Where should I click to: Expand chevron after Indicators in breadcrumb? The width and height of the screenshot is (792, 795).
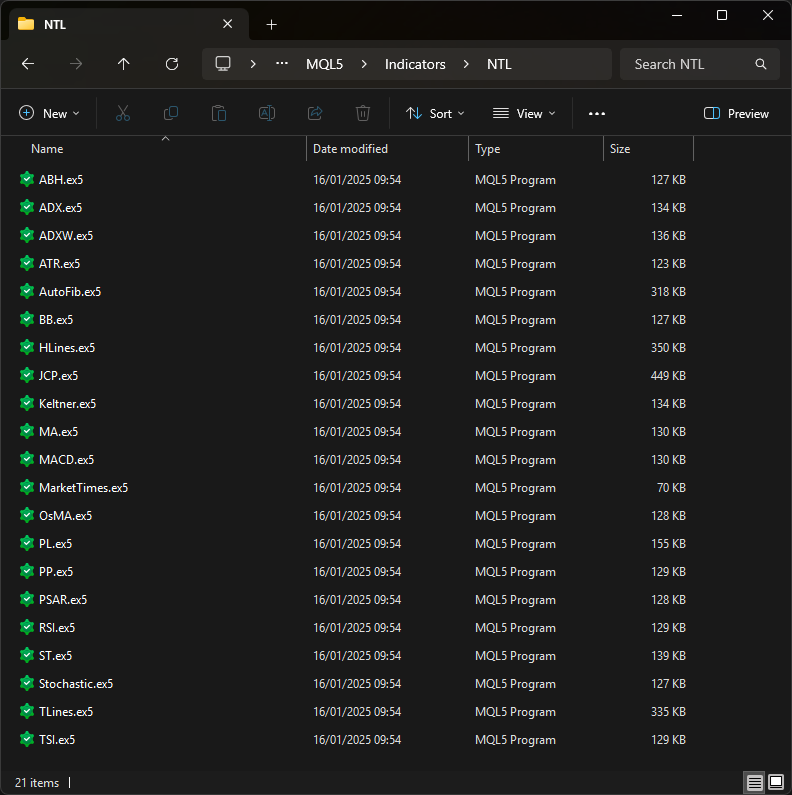466,64
